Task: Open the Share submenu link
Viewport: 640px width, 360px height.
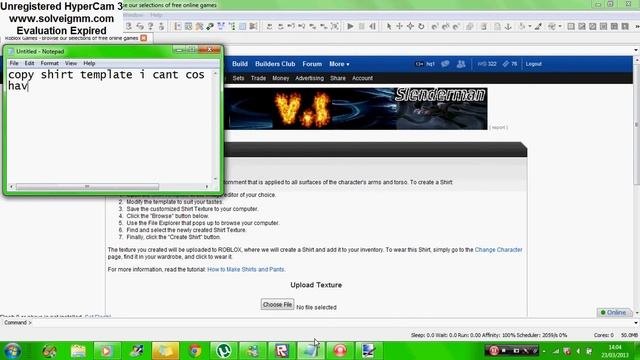Action: coord(338,78)
